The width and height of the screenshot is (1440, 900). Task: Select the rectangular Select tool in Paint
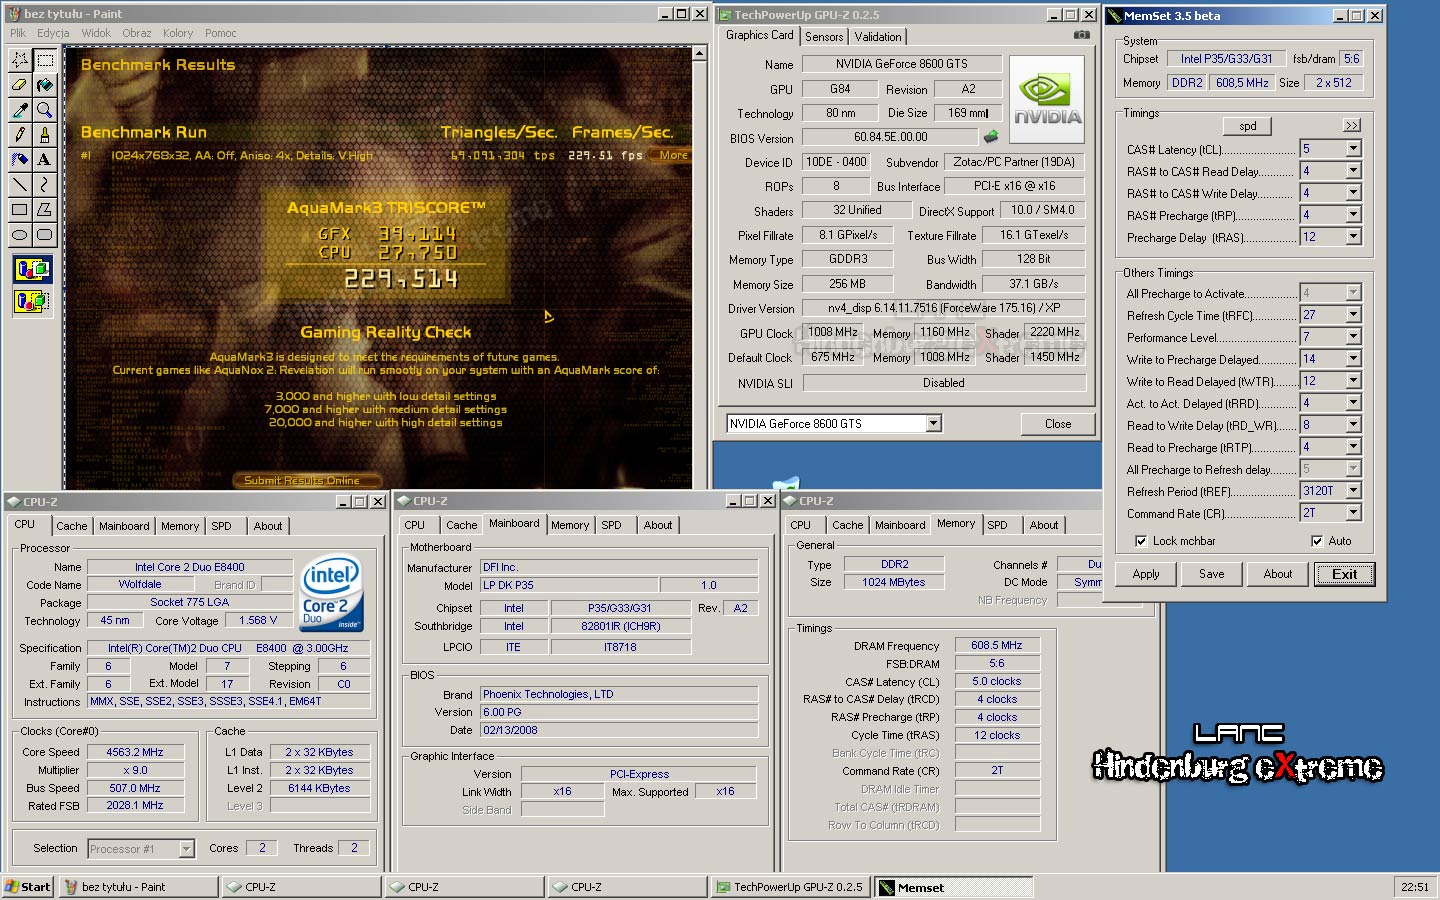click(44, 60)
